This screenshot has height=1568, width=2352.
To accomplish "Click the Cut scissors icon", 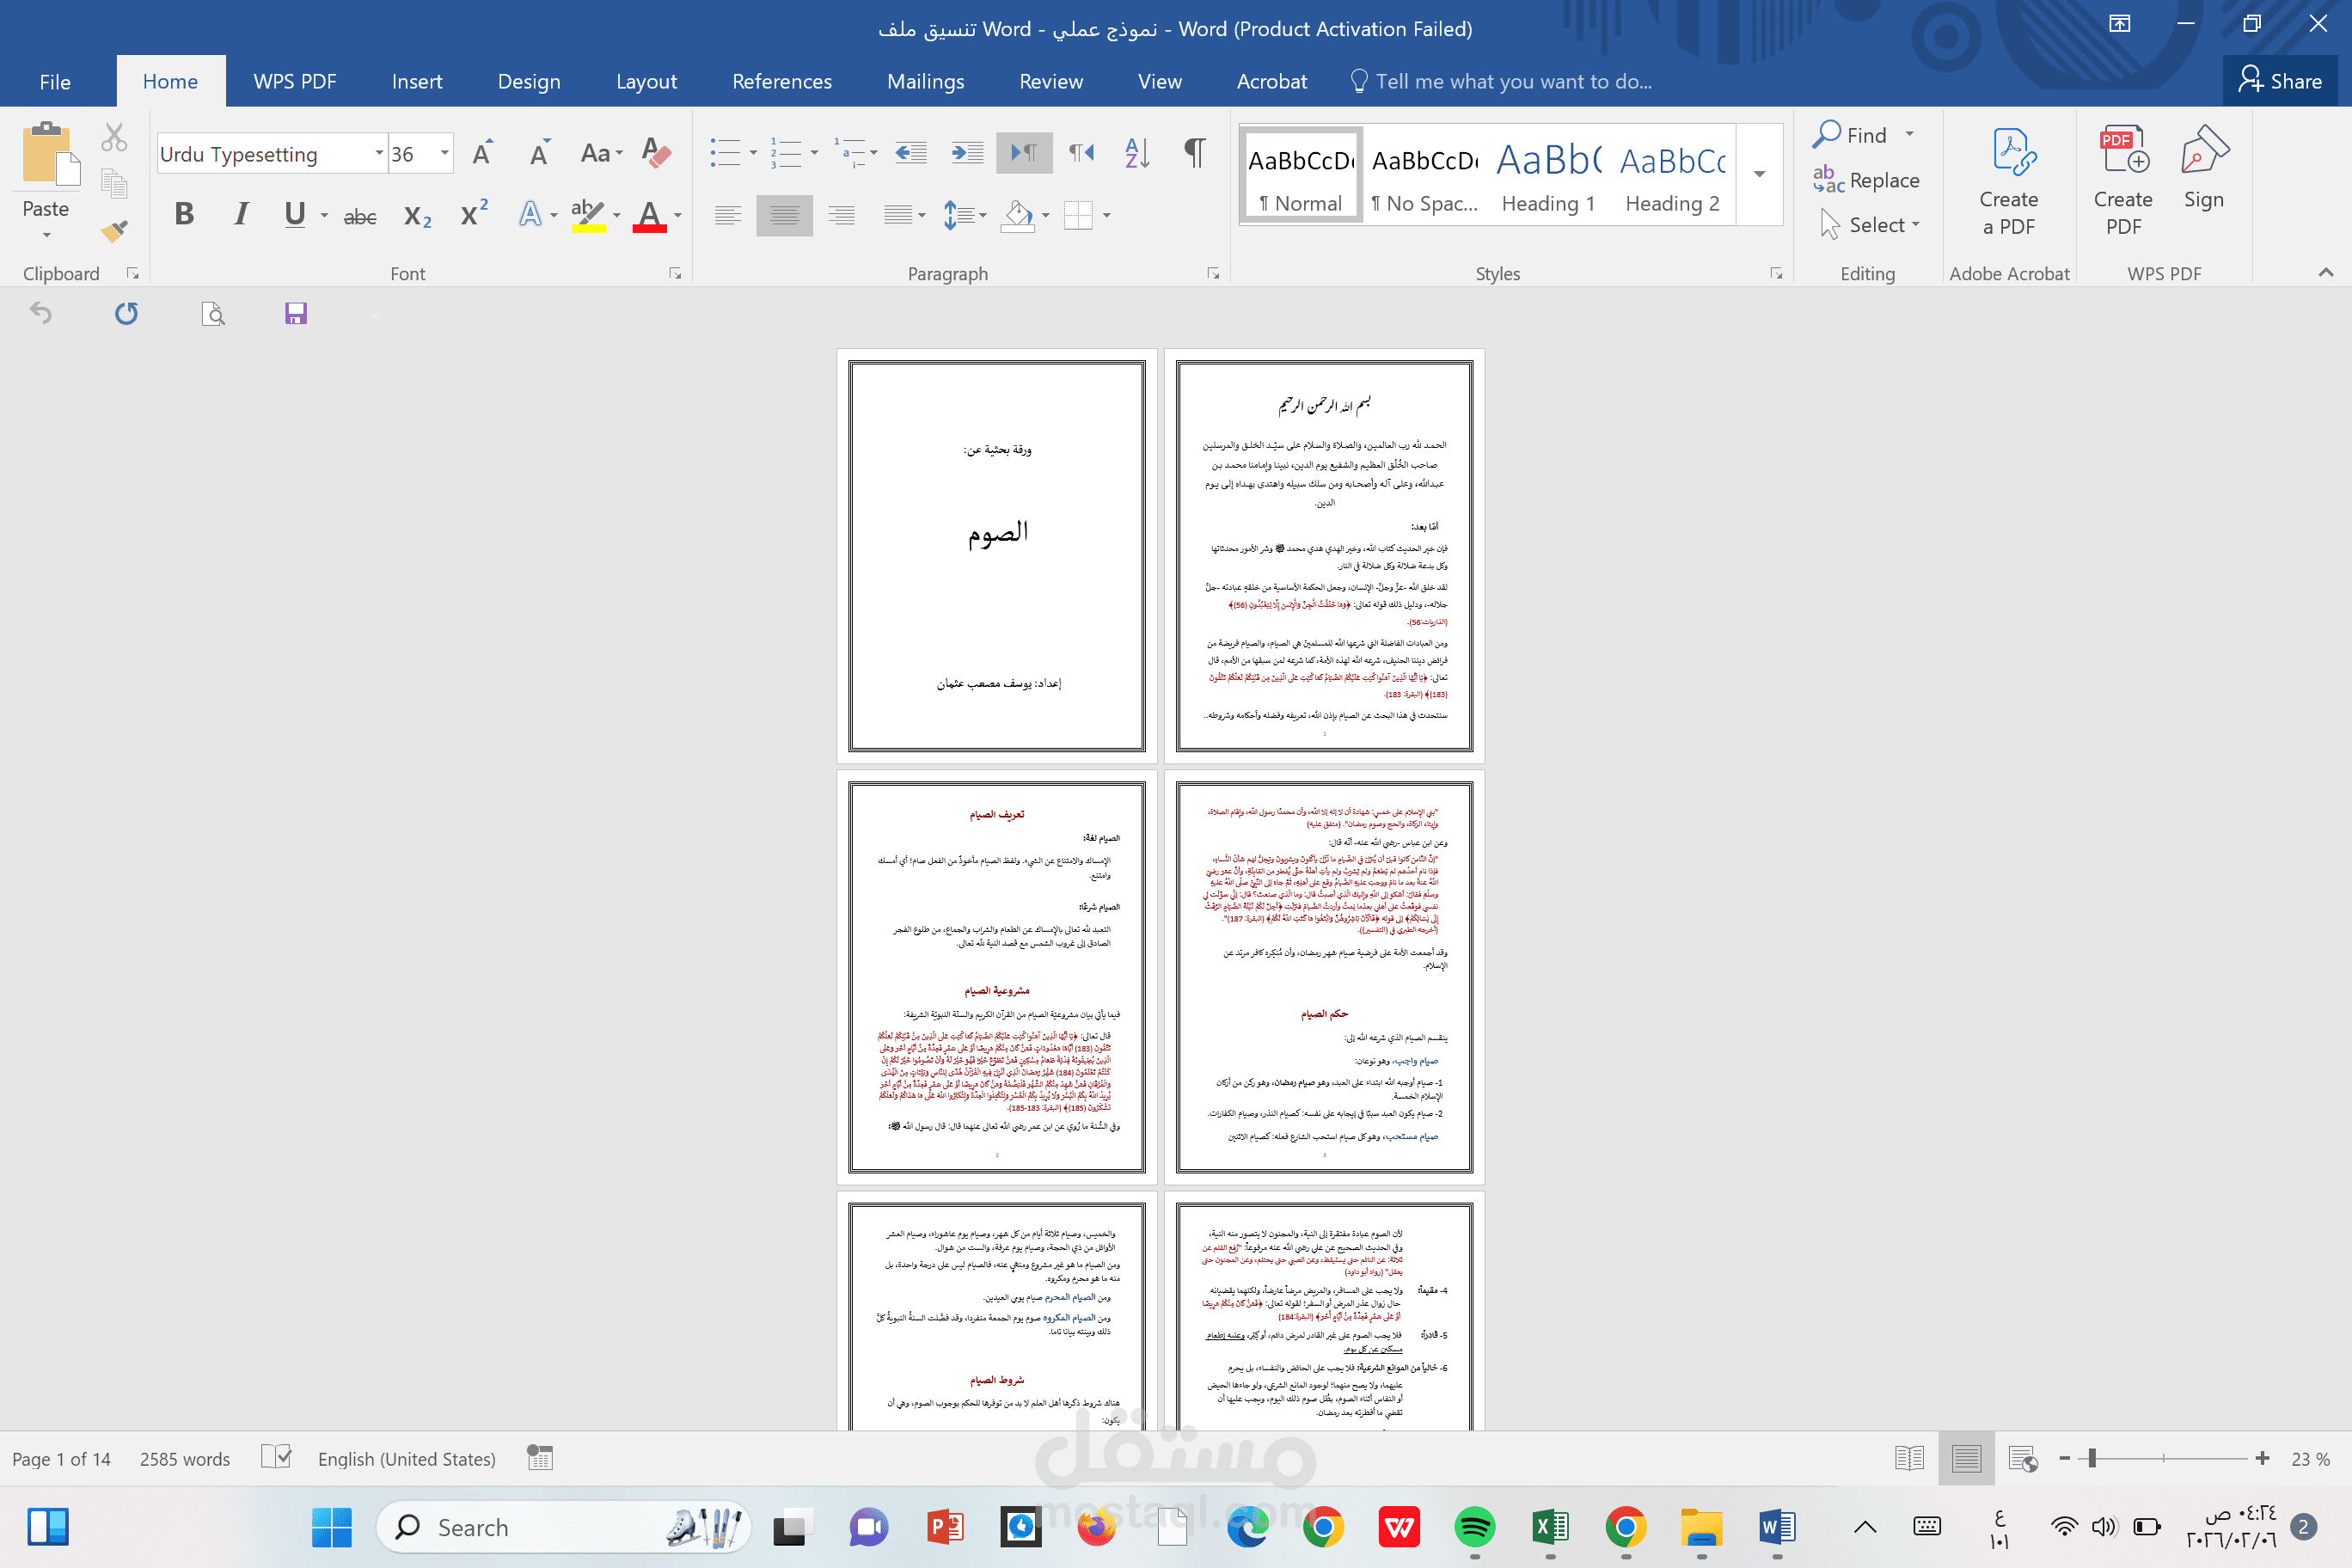I will [x=114, y=137].
